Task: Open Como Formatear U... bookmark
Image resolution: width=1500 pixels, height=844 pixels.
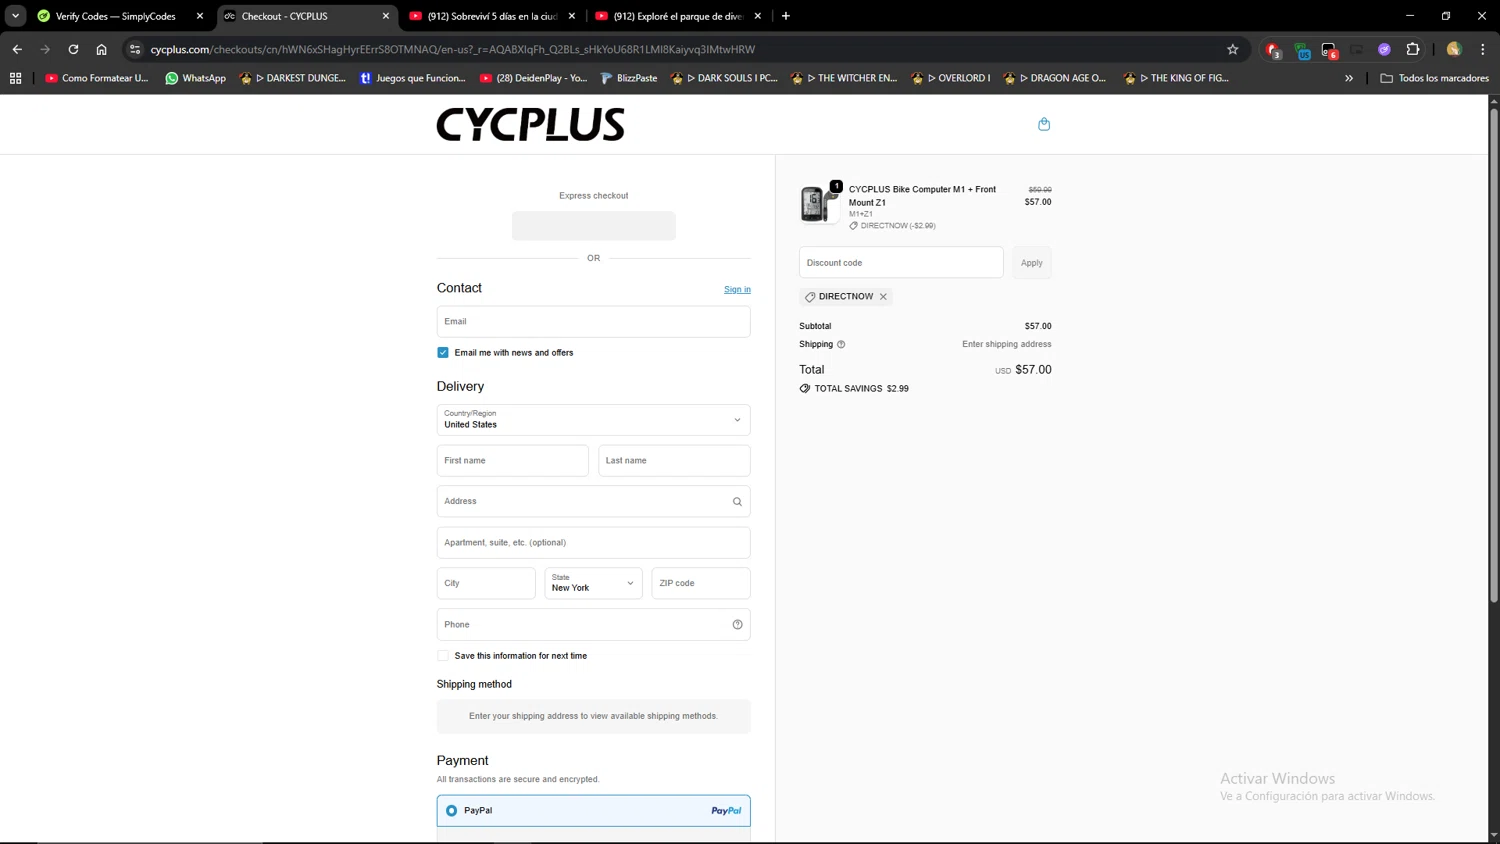Action: pos(96,78)
